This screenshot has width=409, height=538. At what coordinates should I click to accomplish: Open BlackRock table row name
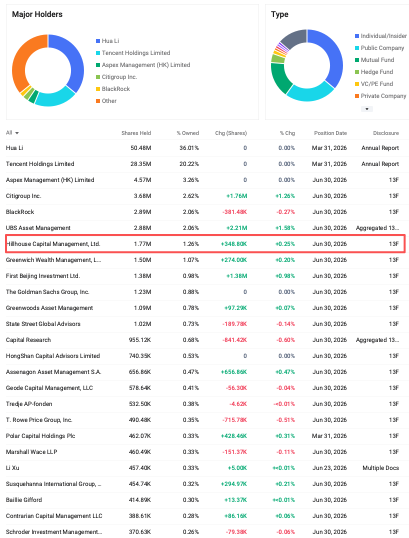coord(20,212)
